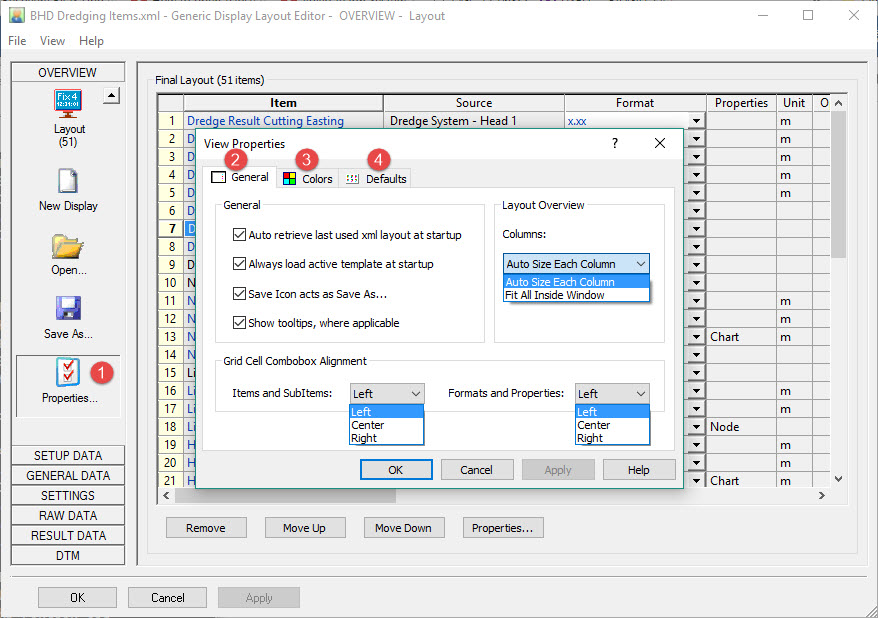Expand the Columns Auto Size Each Column combobox

tap(576, 264)
